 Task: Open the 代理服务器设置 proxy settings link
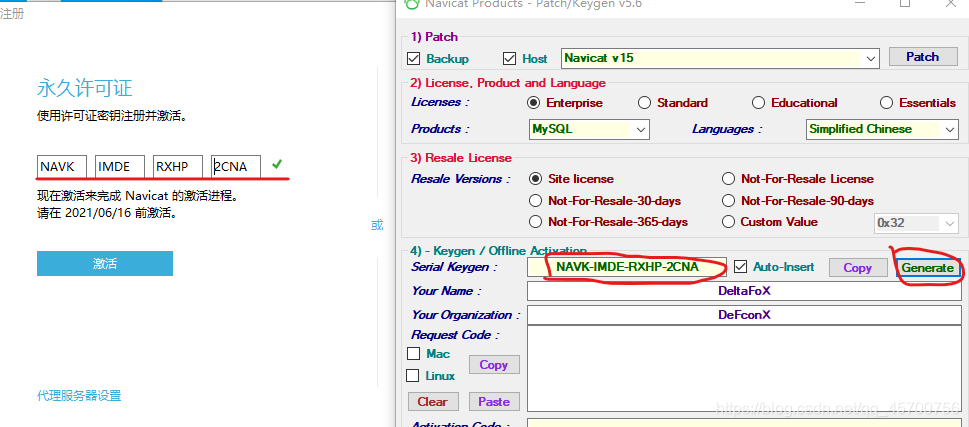(79, 395)
